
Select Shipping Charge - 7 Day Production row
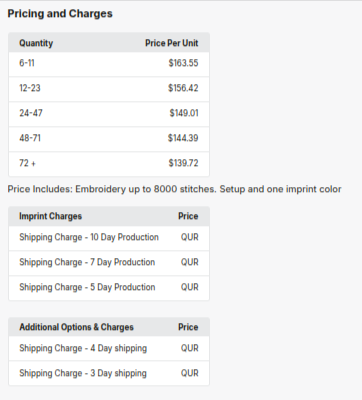109,263
